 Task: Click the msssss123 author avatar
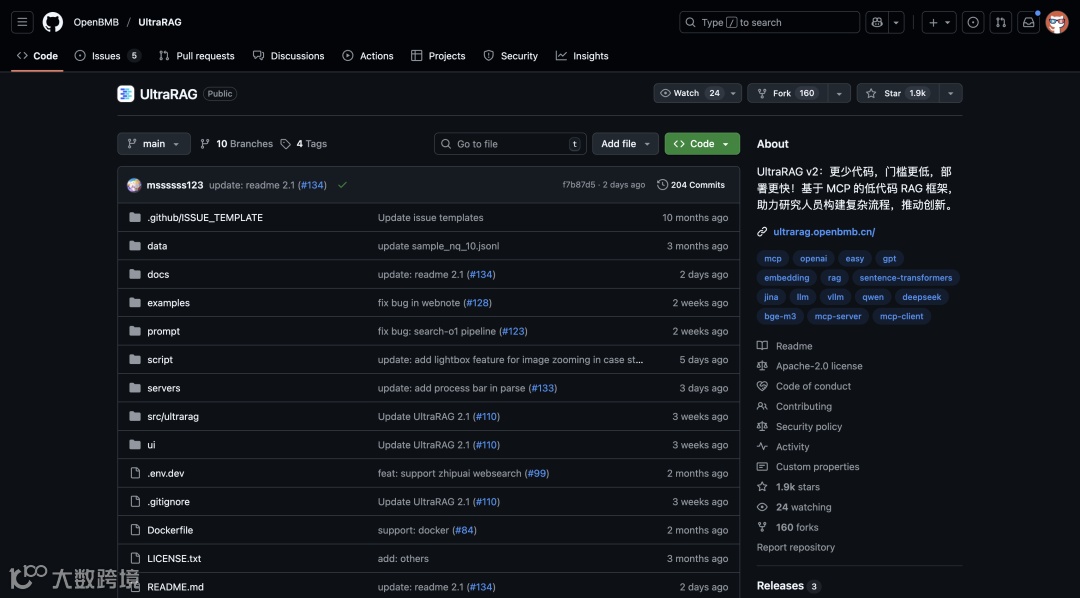click(134, 185)
